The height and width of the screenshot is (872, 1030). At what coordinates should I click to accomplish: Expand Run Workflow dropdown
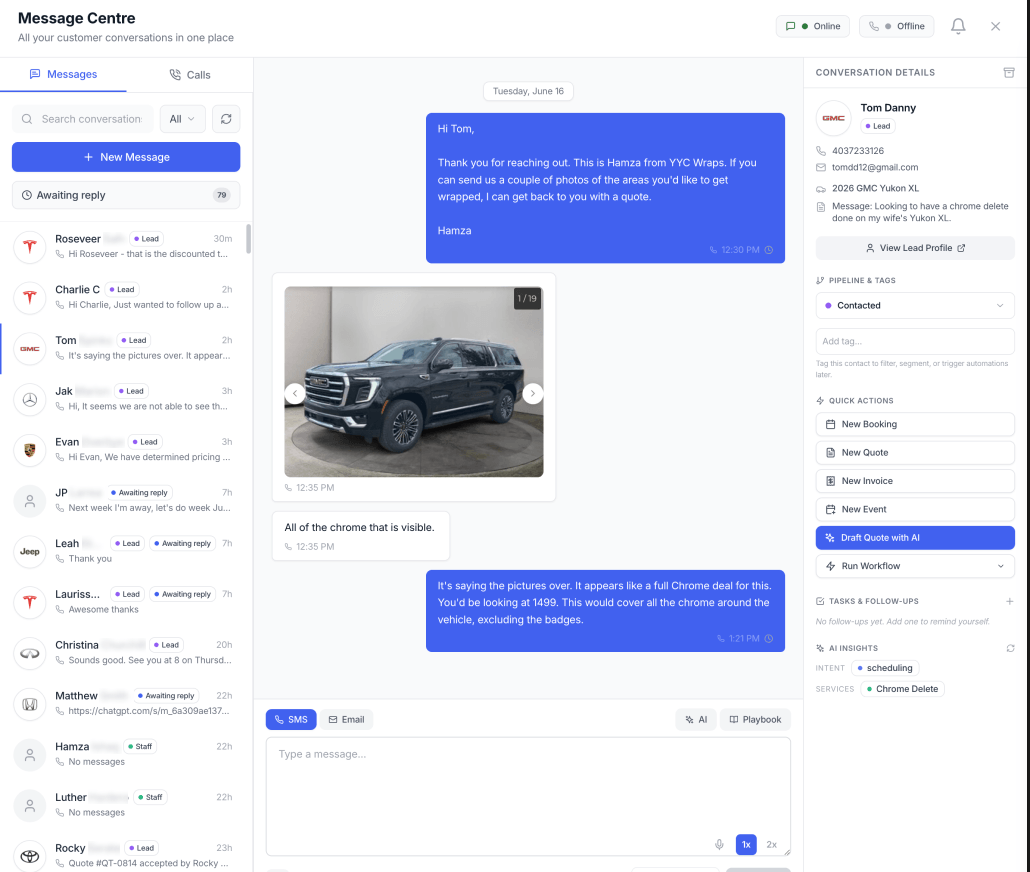[915, 566]
